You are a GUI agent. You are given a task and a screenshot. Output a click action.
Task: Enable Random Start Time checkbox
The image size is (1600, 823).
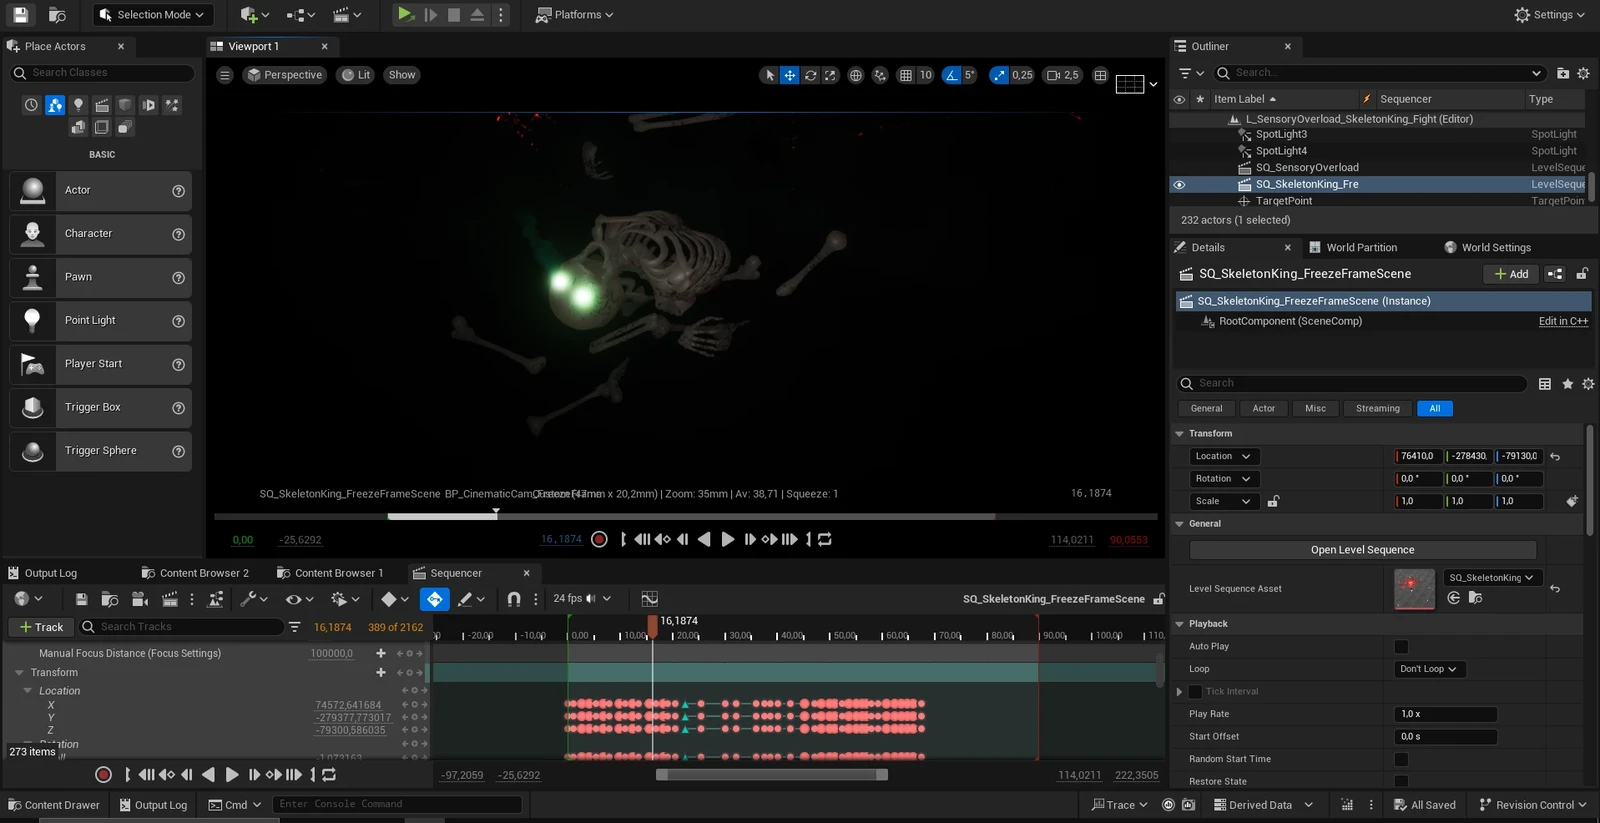1401,760
